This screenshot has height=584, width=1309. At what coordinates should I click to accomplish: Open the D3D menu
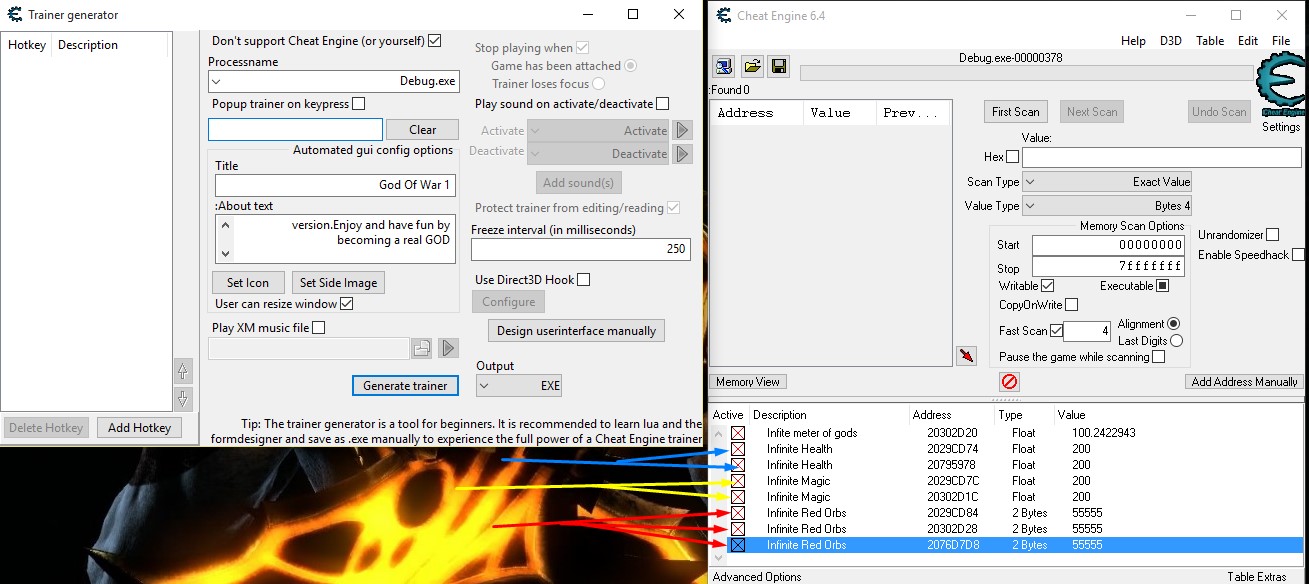[1170, 41]
